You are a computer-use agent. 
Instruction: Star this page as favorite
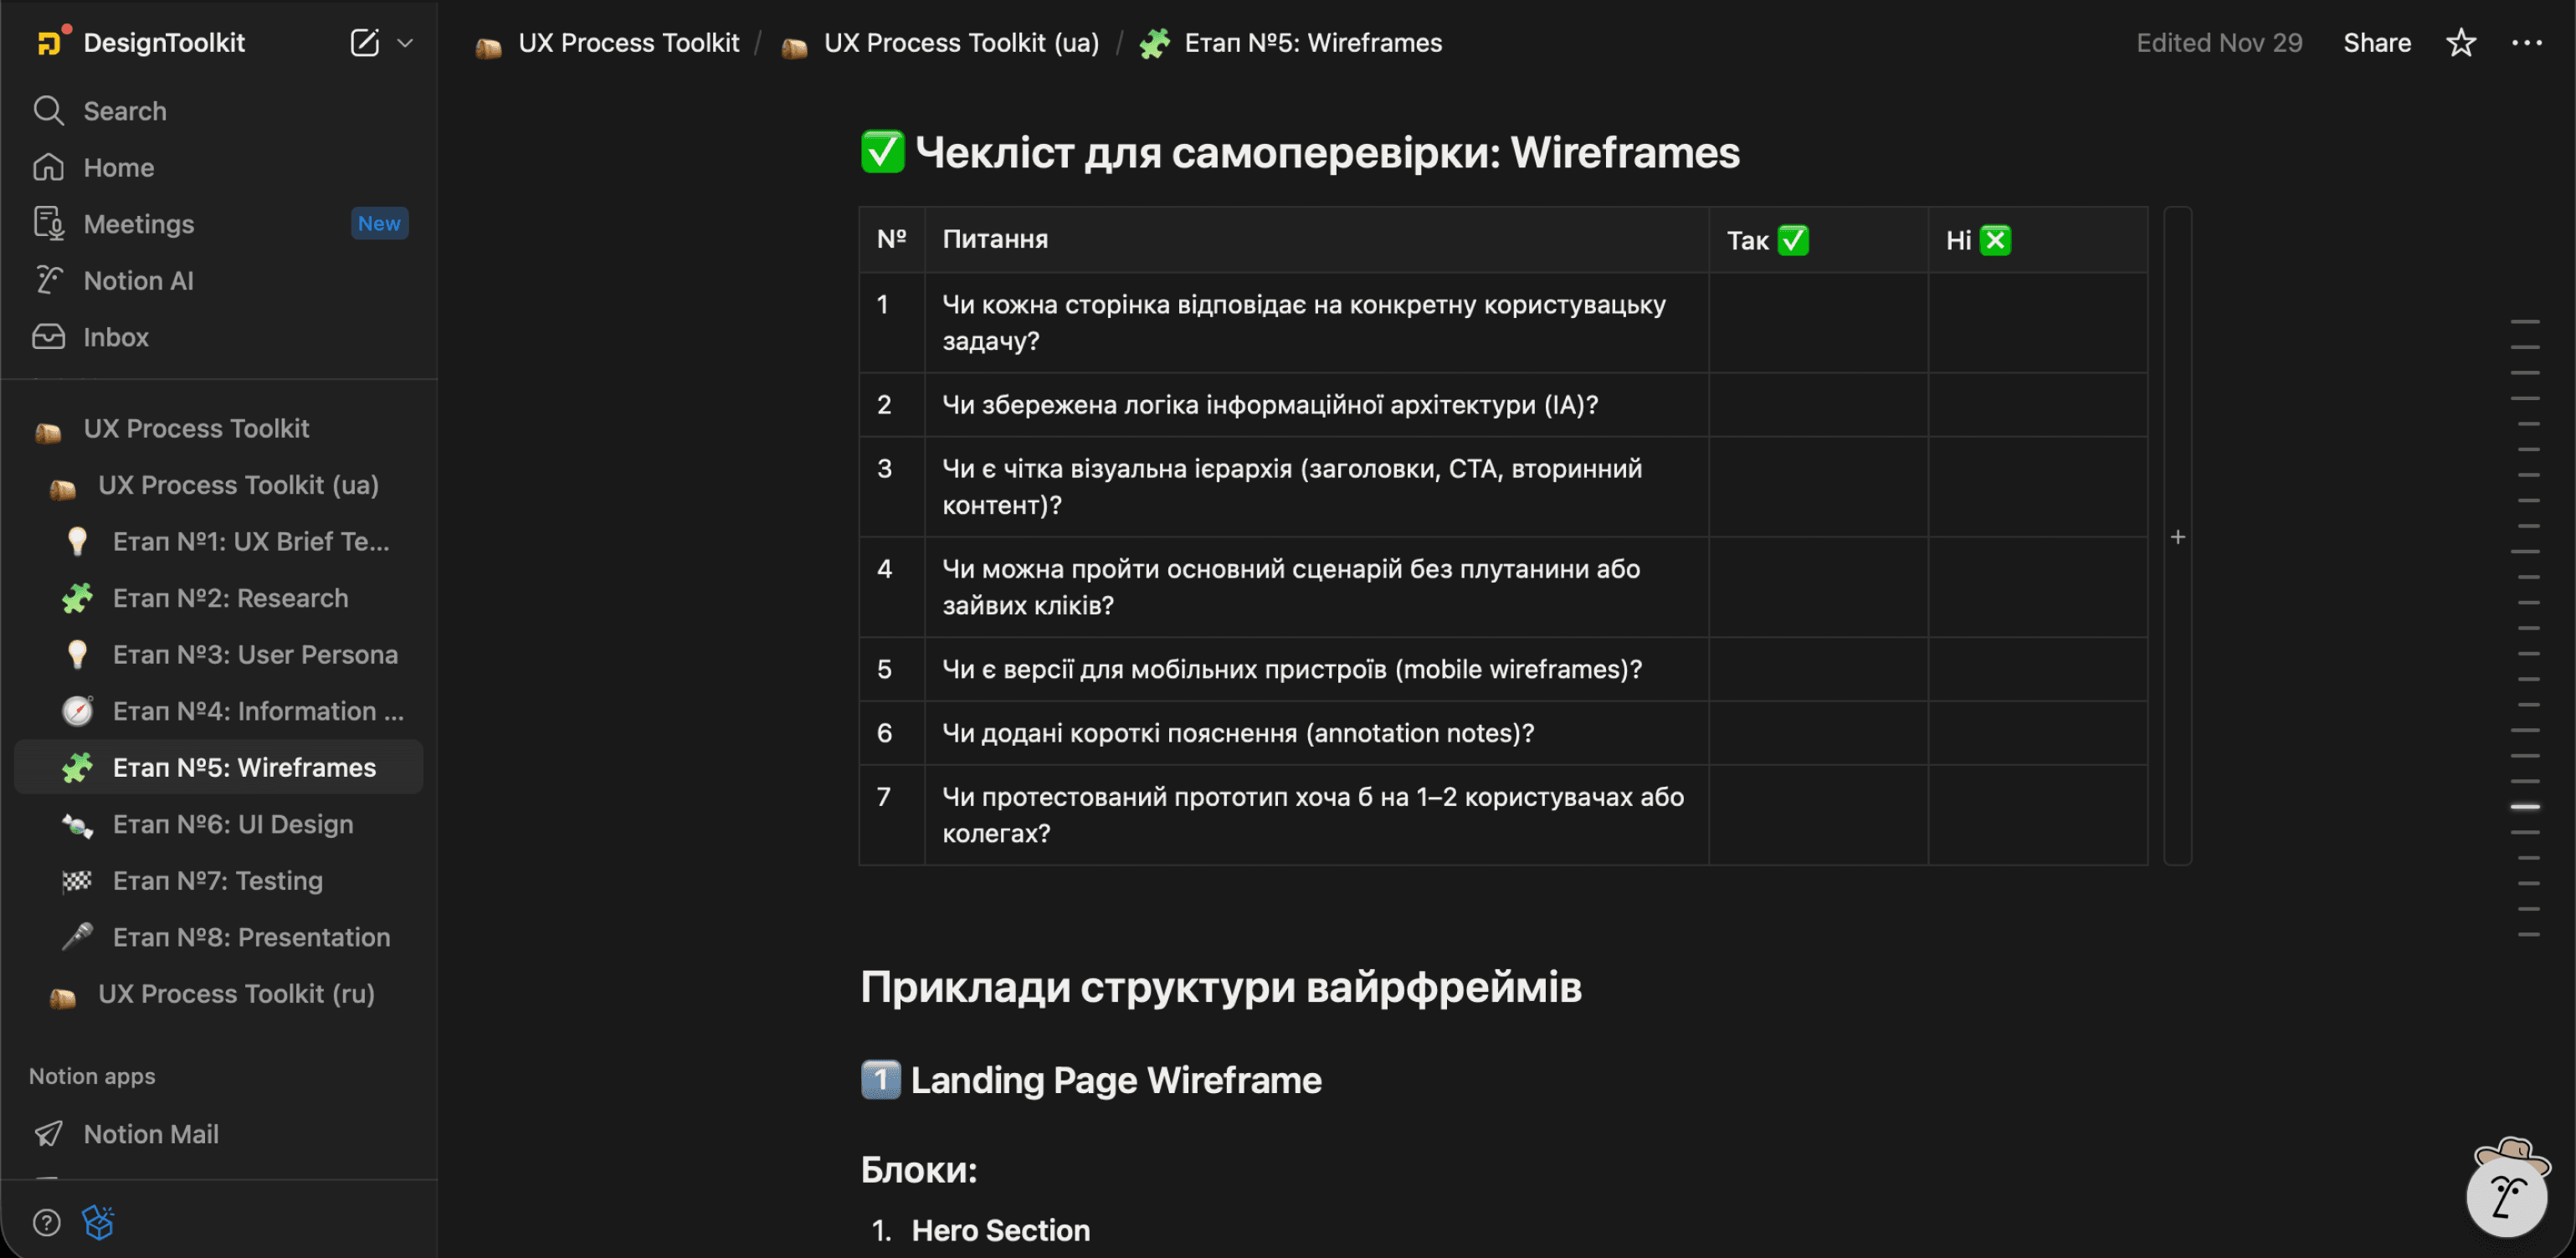(2460, 43)
